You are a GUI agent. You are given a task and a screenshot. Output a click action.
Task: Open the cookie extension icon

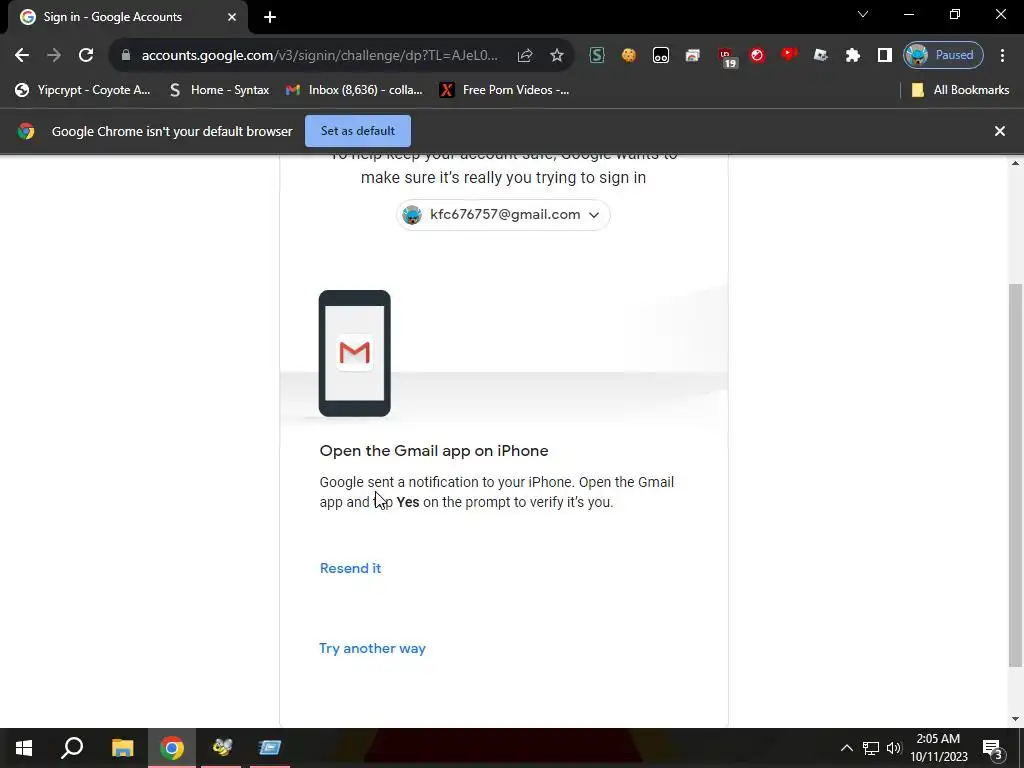(628, 56)
